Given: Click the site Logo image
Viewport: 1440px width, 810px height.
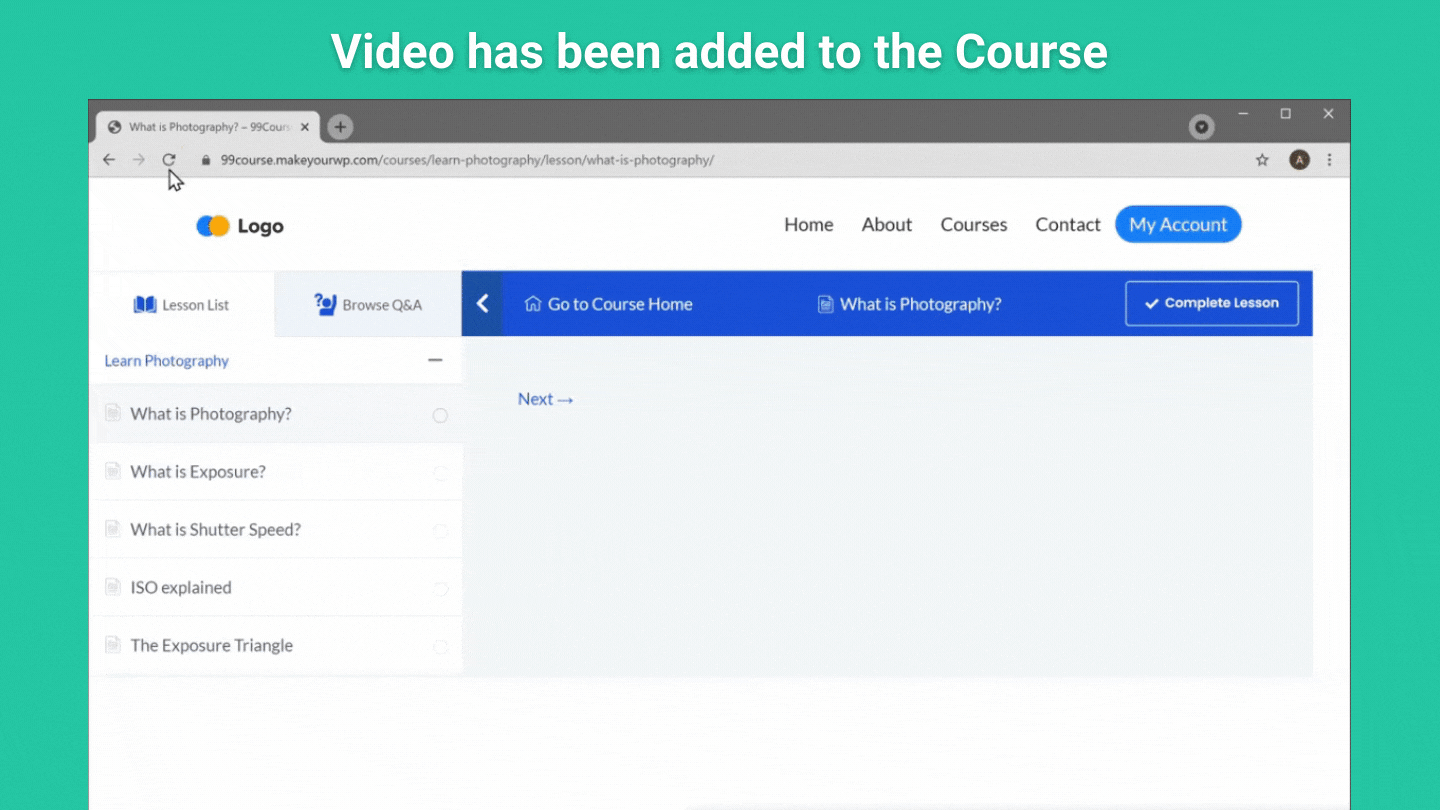Looking at the screenshot, I should click(240, 226).
